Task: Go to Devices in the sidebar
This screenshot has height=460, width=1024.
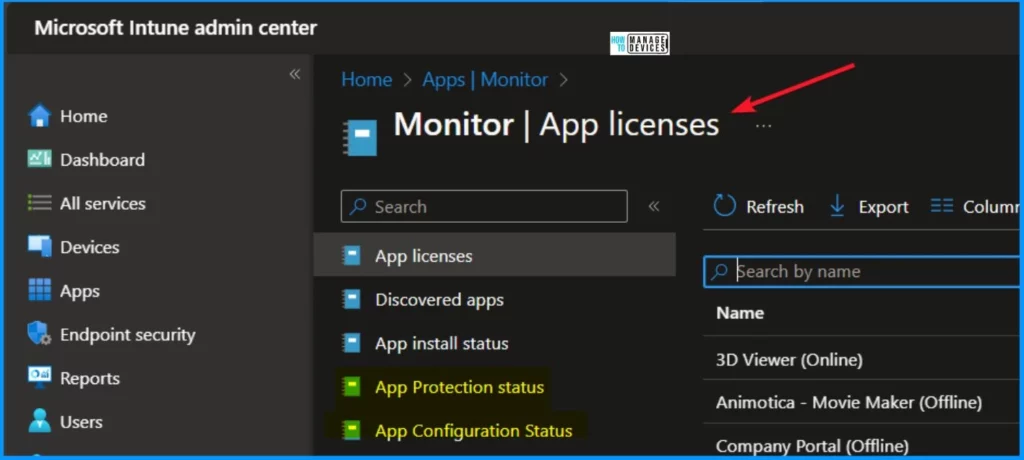Action: point(89,248)
